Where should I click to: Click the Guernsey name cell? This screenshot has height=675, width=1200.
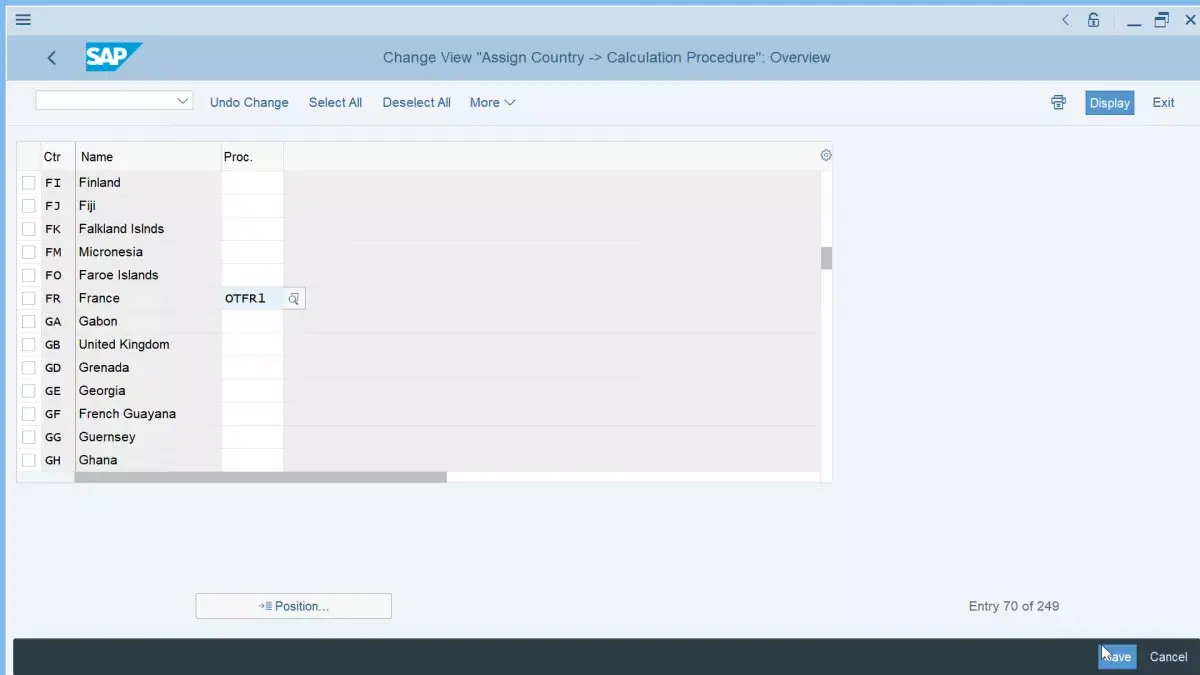click(148, 437)
